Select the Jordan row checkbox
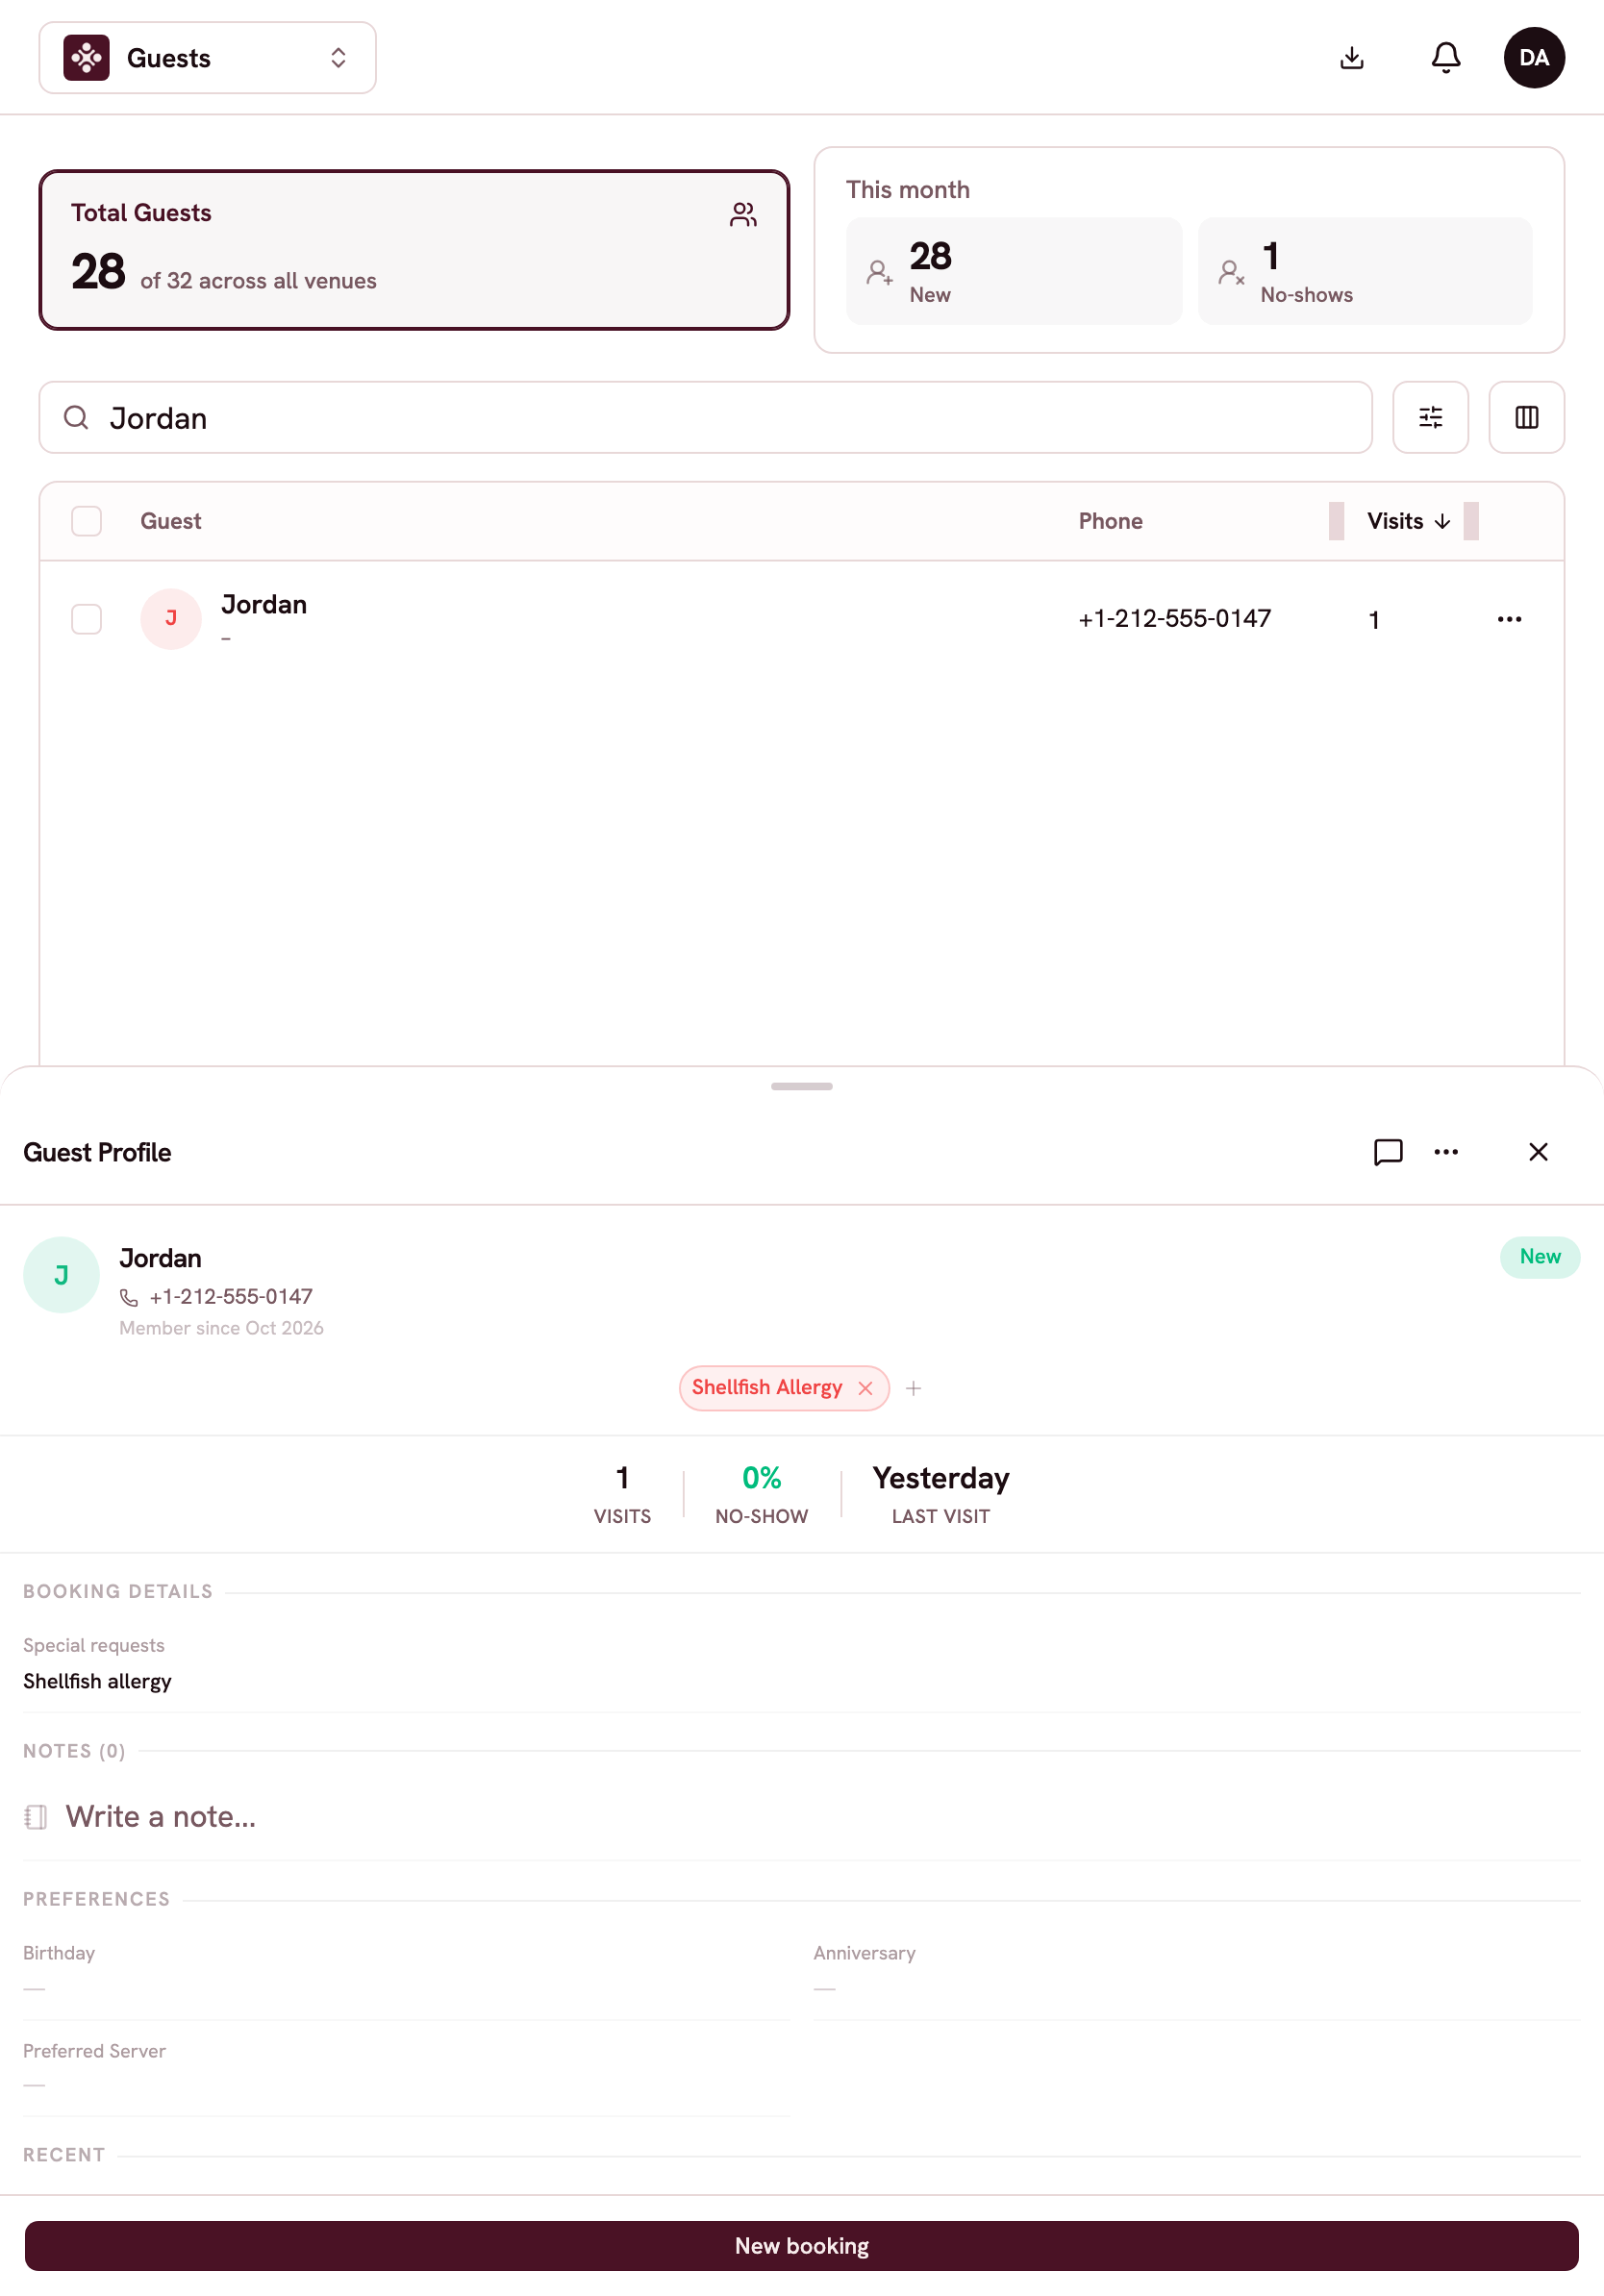The image size is (1604, 2296). click(x=87, y=619)
